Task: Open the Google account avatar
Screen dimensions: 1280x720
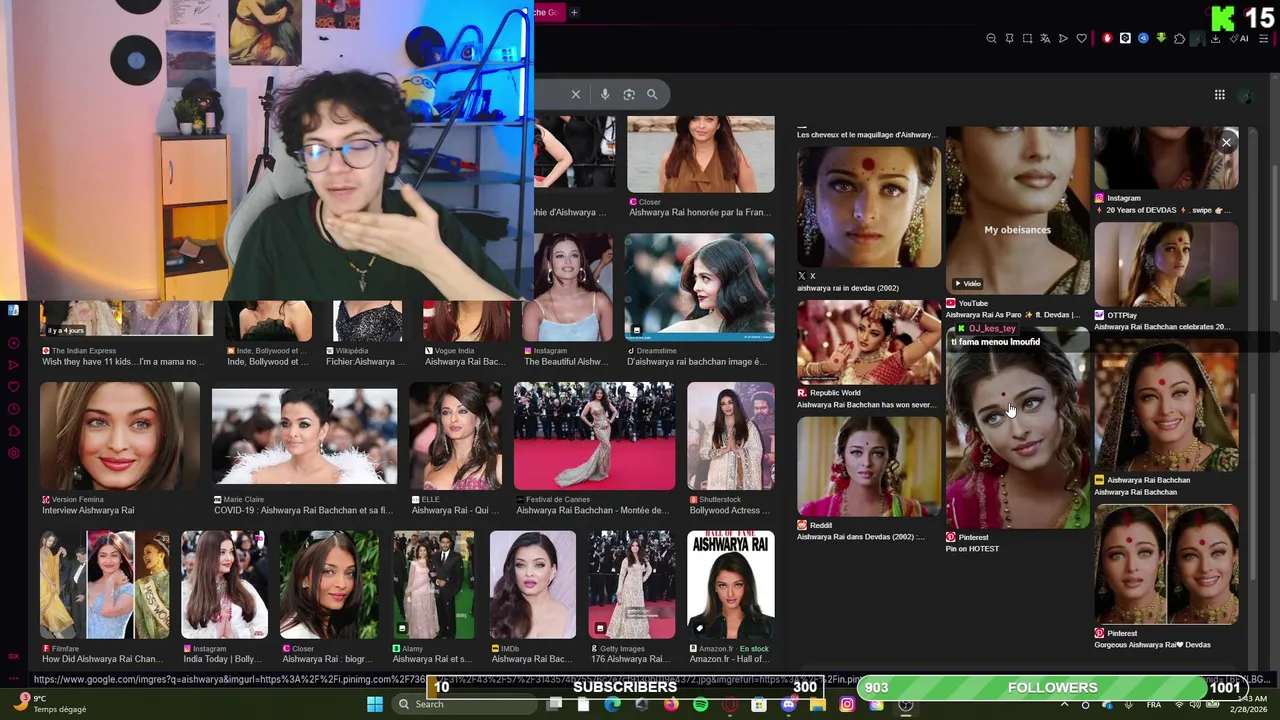Action: point(1246,96)
